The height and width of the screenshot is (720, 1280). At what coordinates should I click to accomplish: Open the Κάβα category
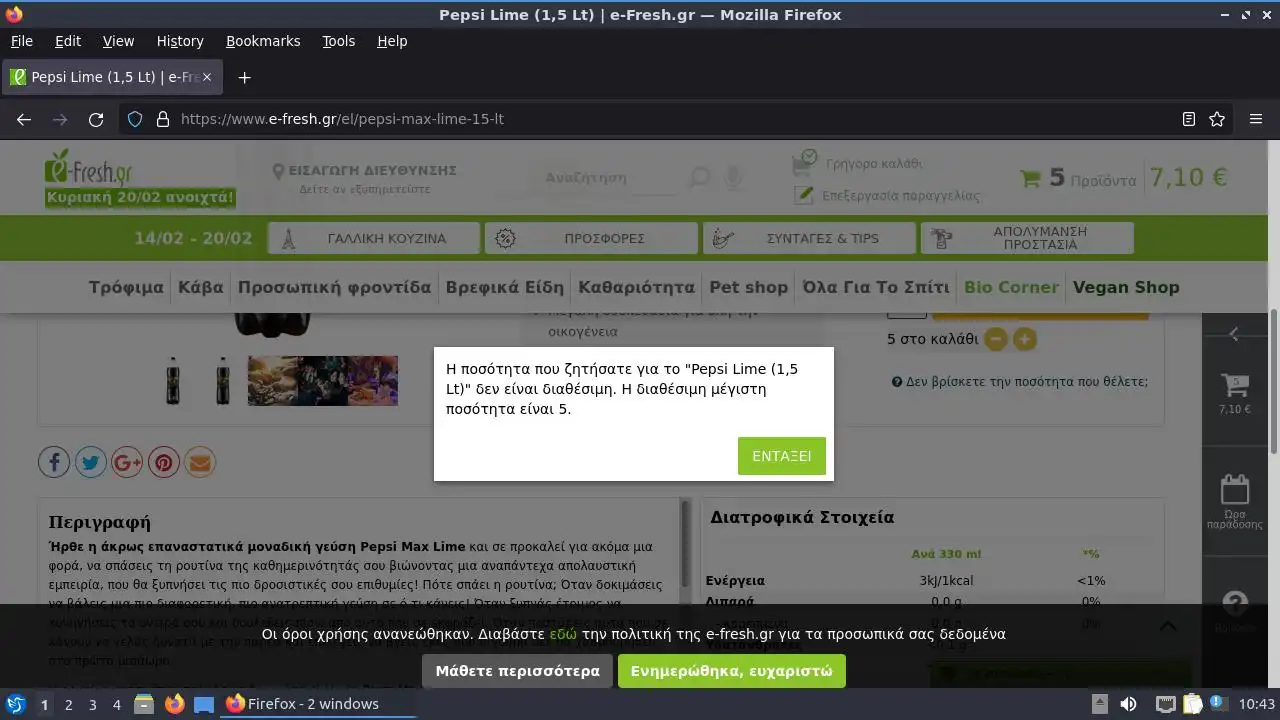(x=201, y=287)
